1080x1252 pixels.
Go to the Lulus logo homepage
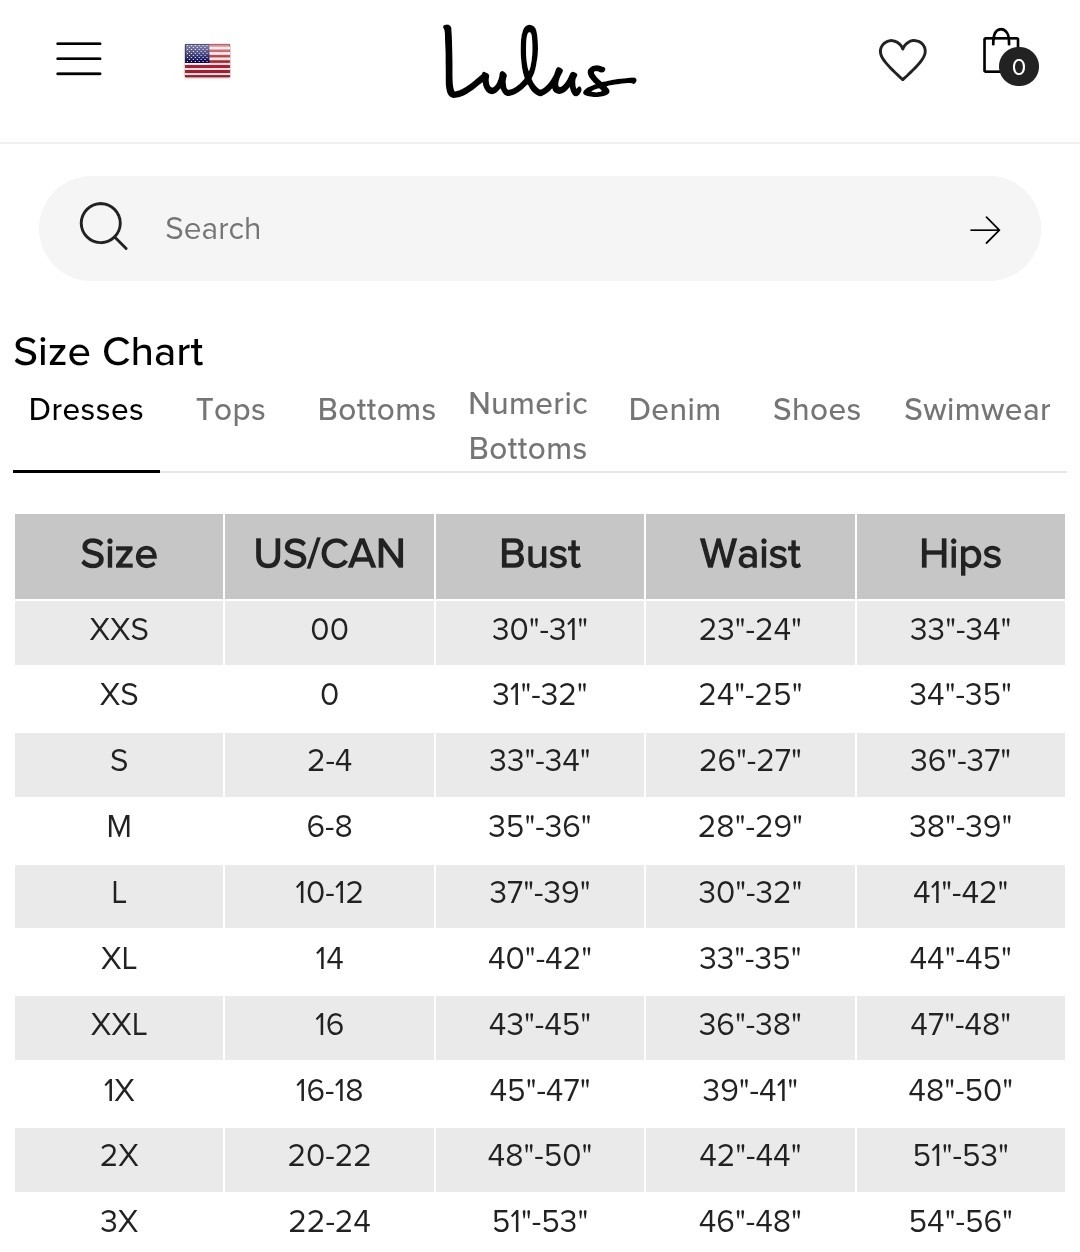pyautogui.click(x=539, y=62)
